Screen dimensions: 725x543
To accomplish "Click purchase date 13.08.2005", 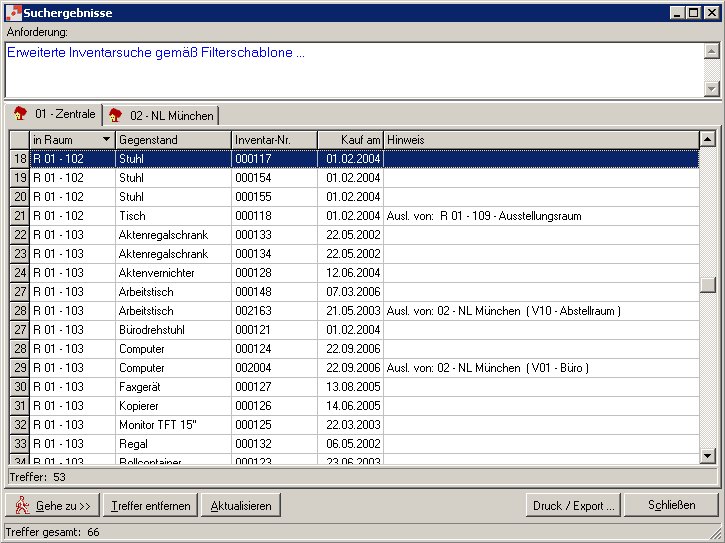I will point(353,387).
